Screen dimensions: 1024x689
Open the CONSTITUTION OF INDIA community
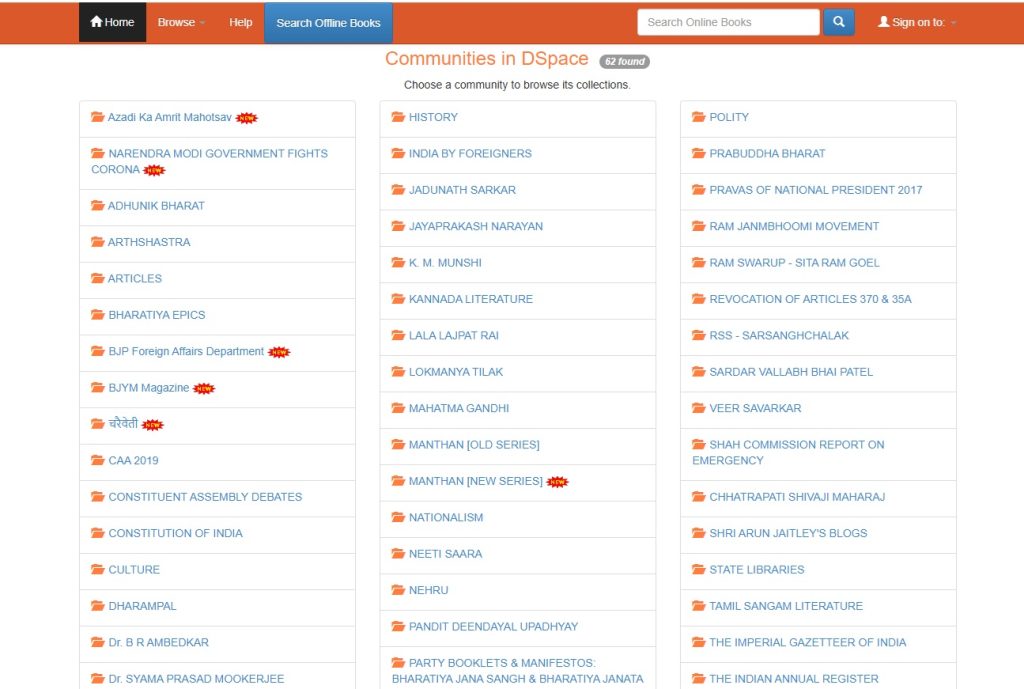[175, 533]
